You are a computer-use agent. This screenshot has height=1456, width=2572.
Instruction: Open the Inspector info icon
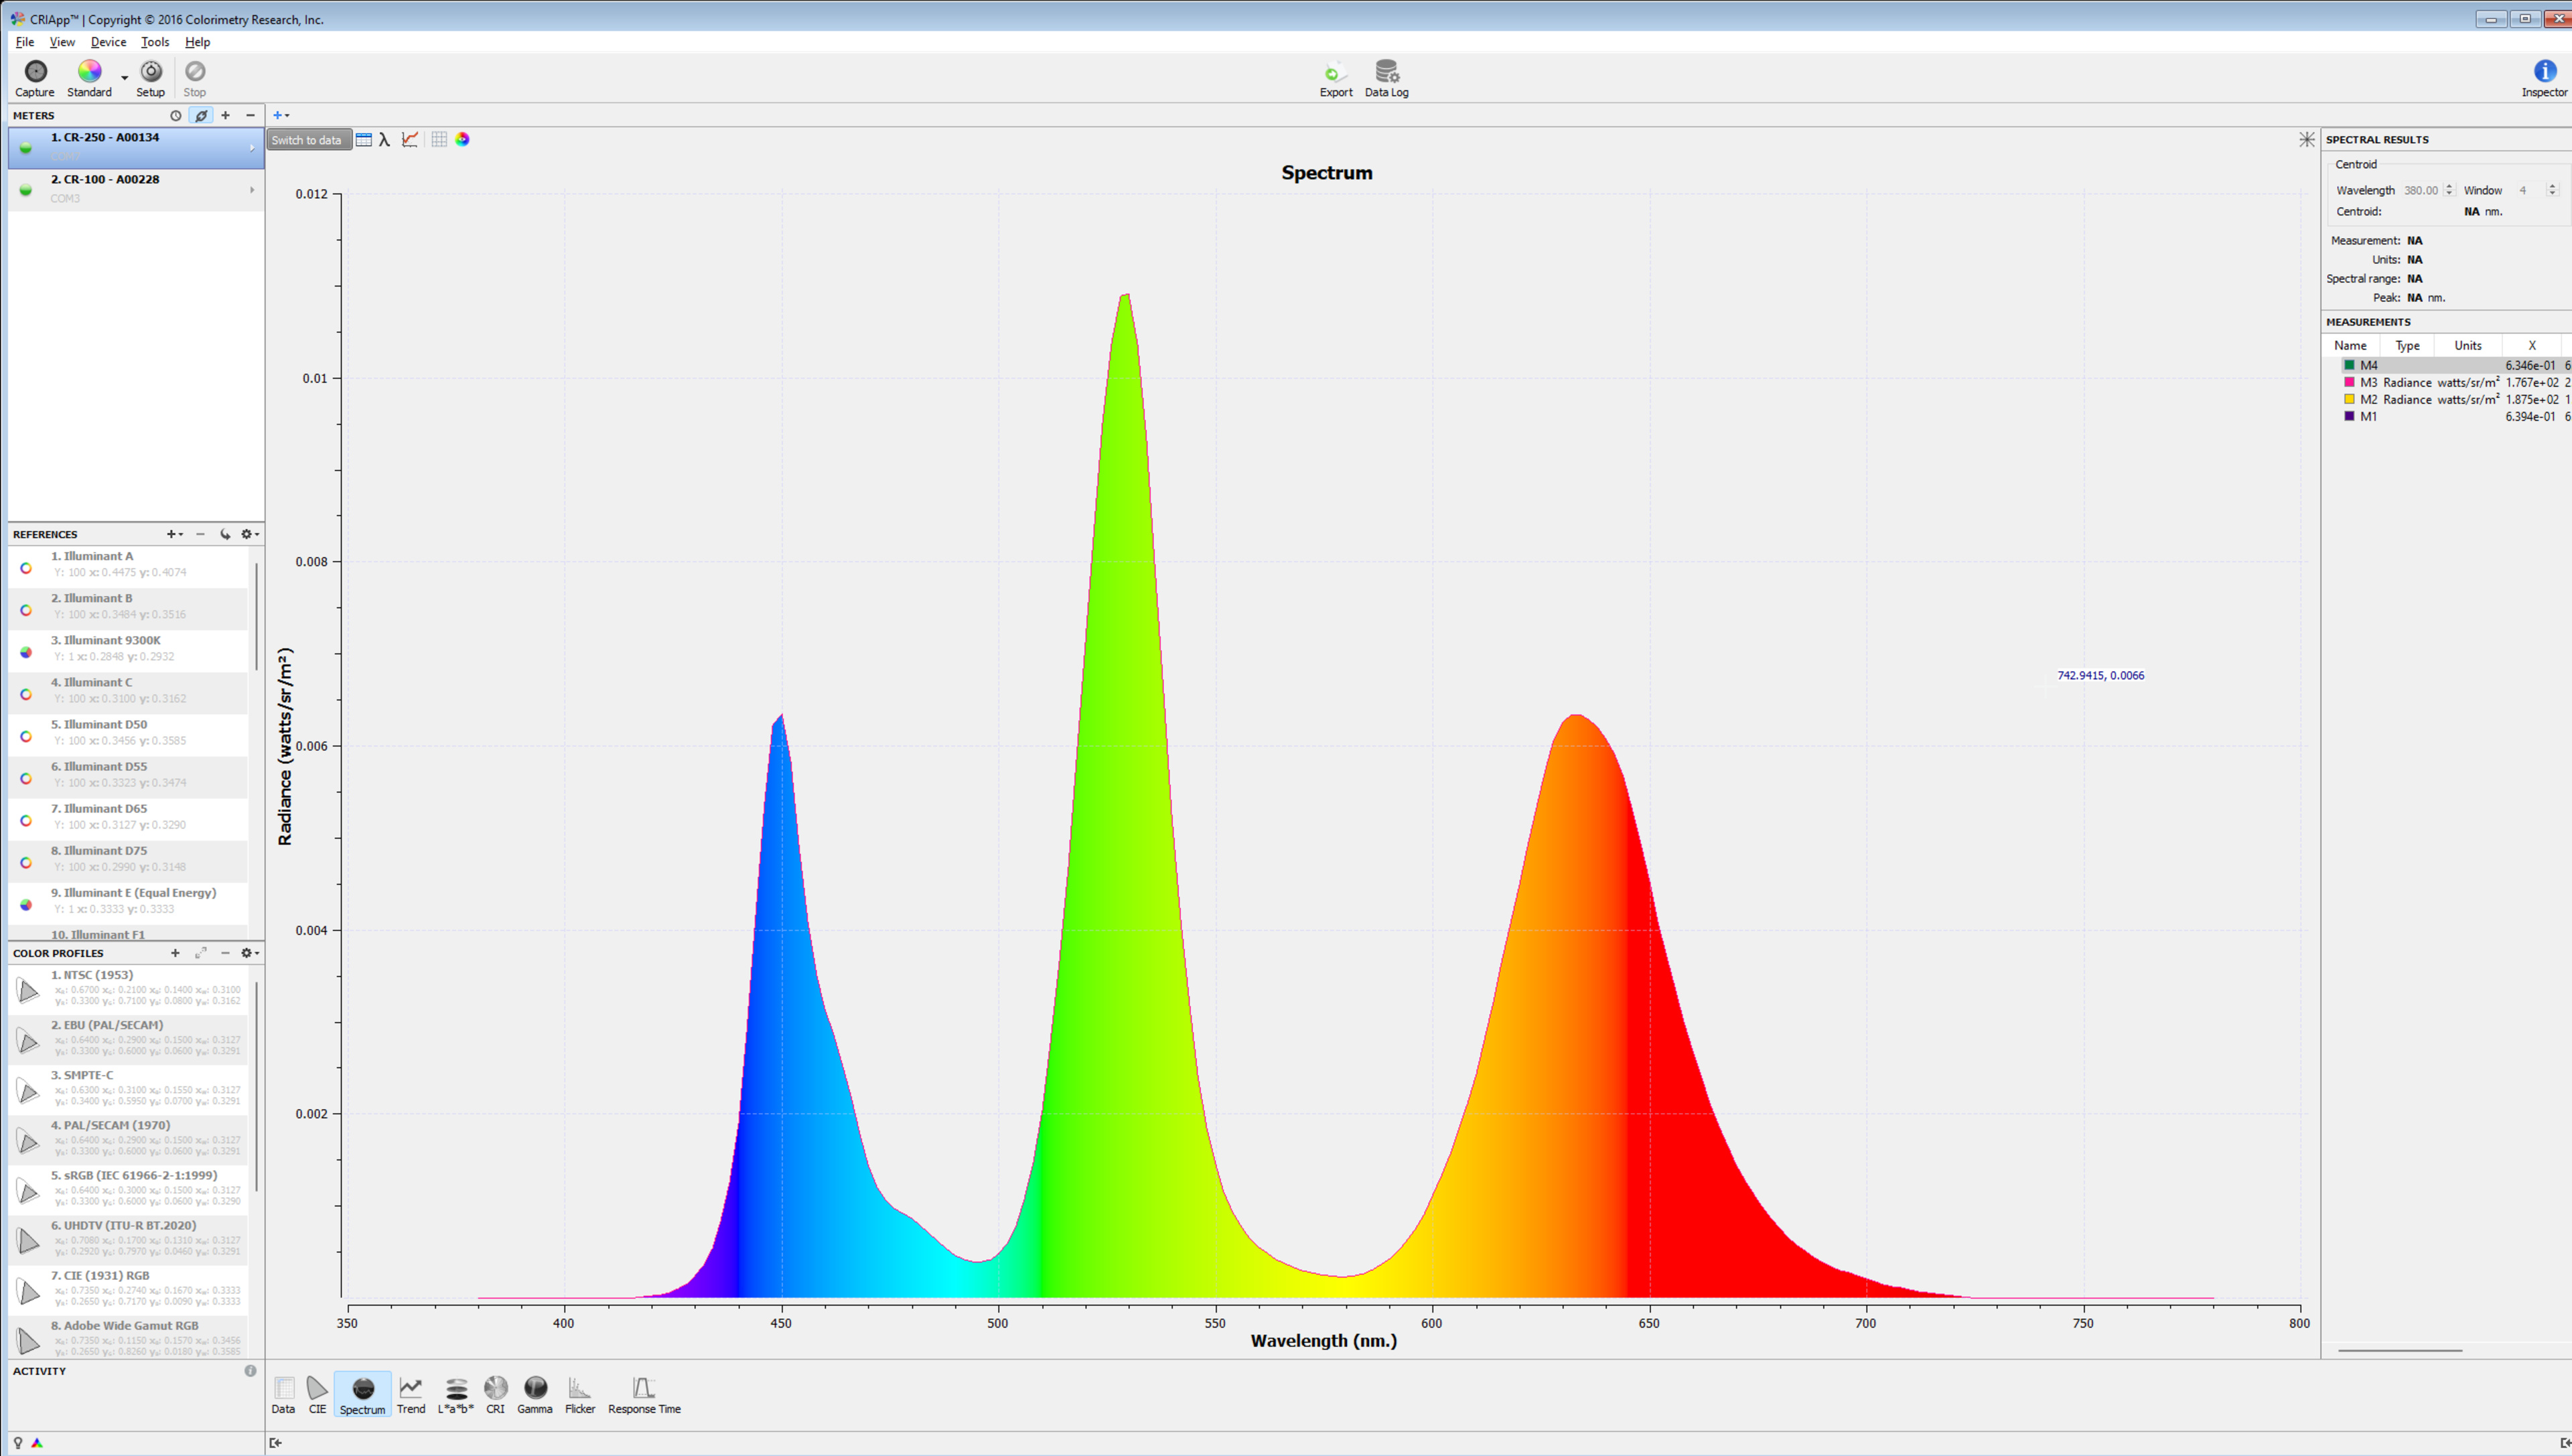pyautogui.click(x=2544, y=72)
